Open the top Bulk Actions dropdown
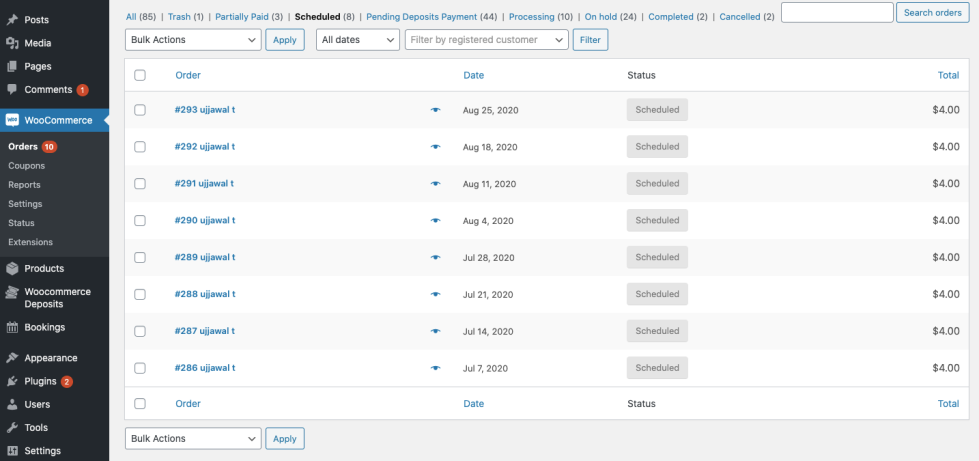This screenshot has width=979, height=461. click(x=193, y=40)
